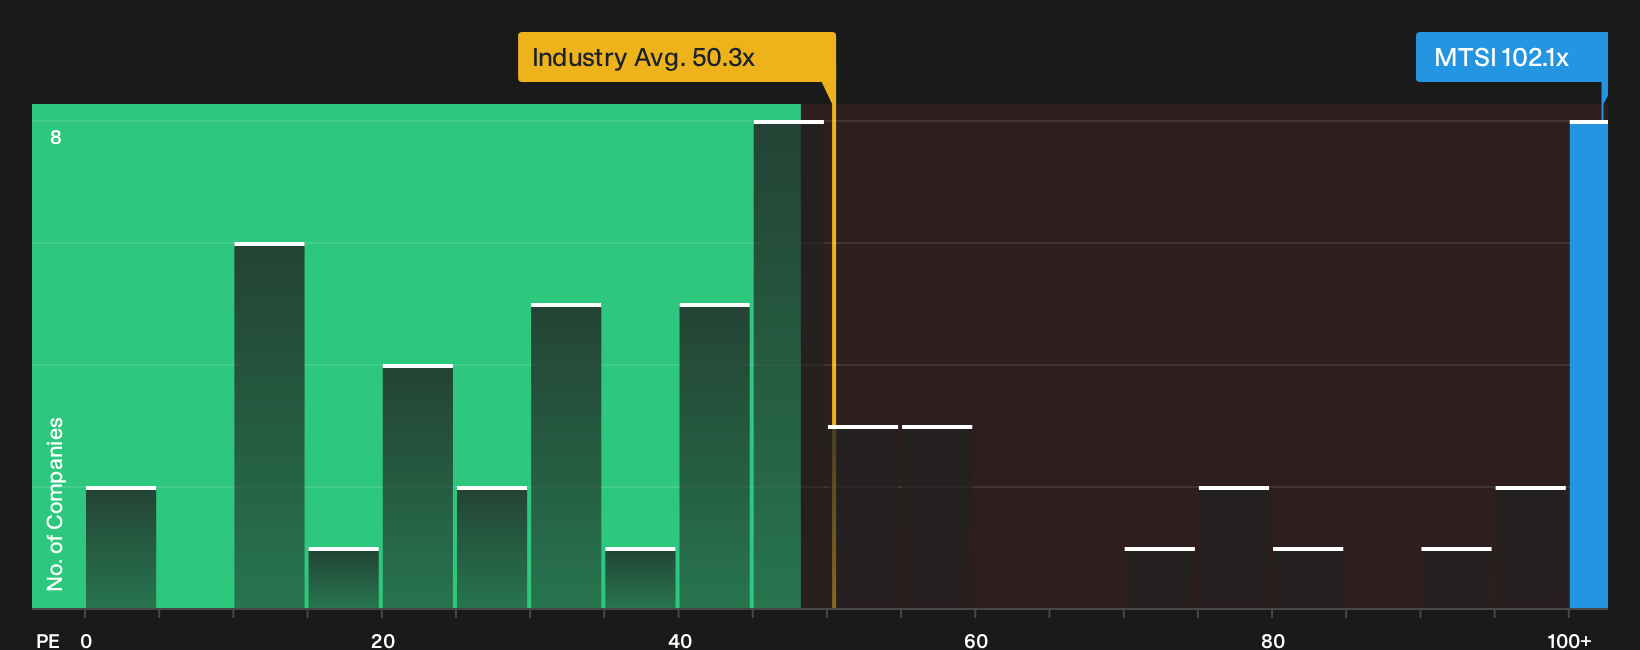Click the dark bar at PE 75-80

pyautogui.click(x=1234, y=547)
